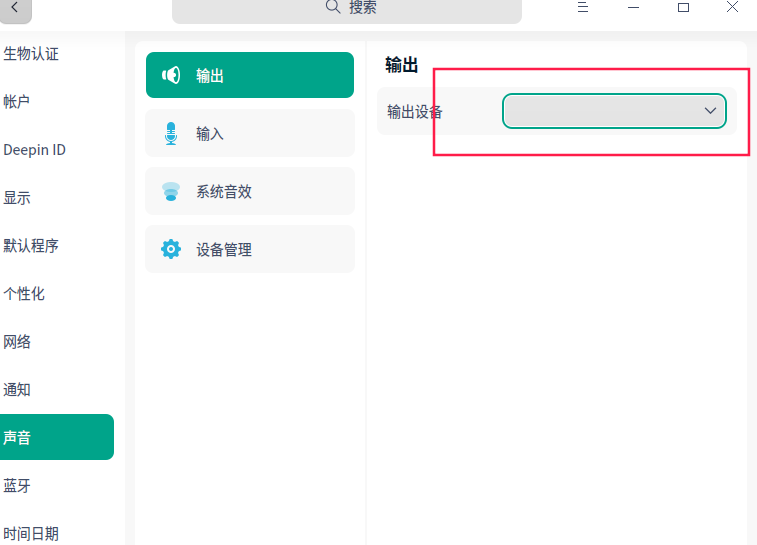Close the settings window
Screen dimensions: 757x545
click(732, 7)
